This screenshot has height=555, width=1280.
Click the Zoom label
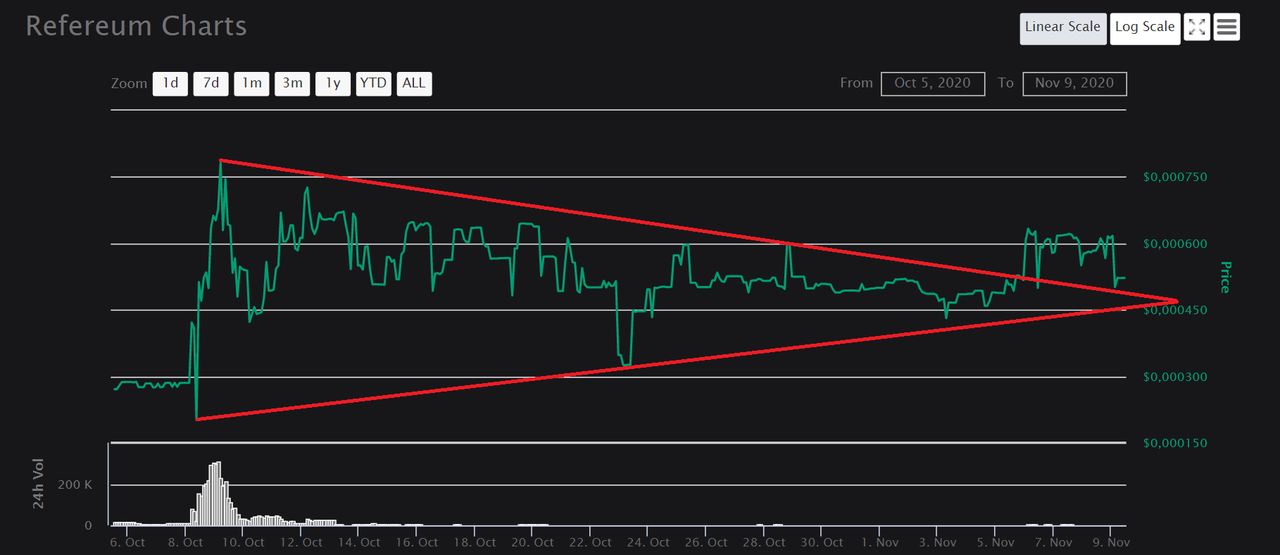pyautogui.click(x=129, y=83)
